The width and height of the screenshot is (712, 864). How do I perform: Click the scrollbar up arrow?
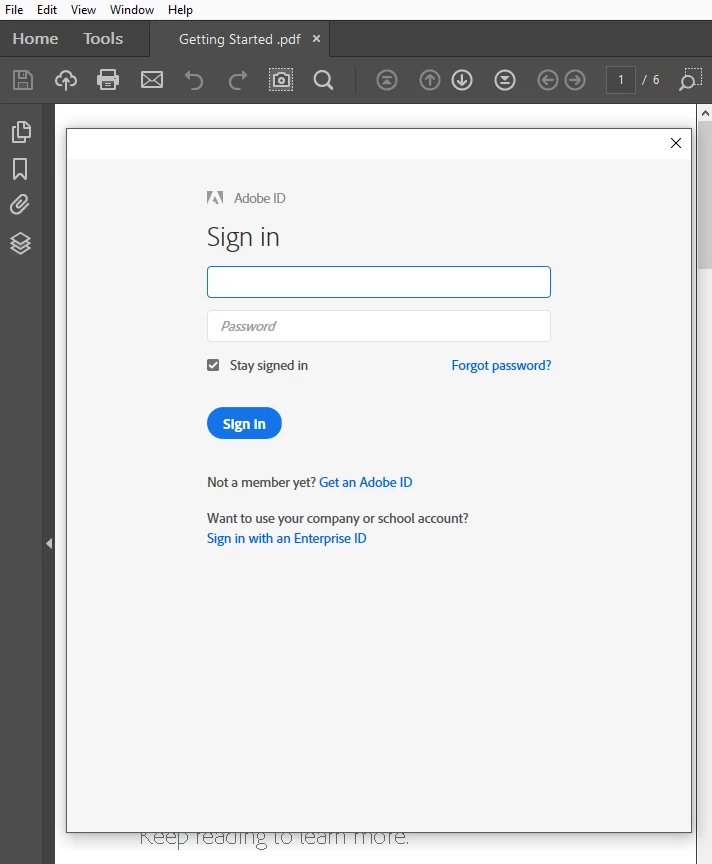705,113
